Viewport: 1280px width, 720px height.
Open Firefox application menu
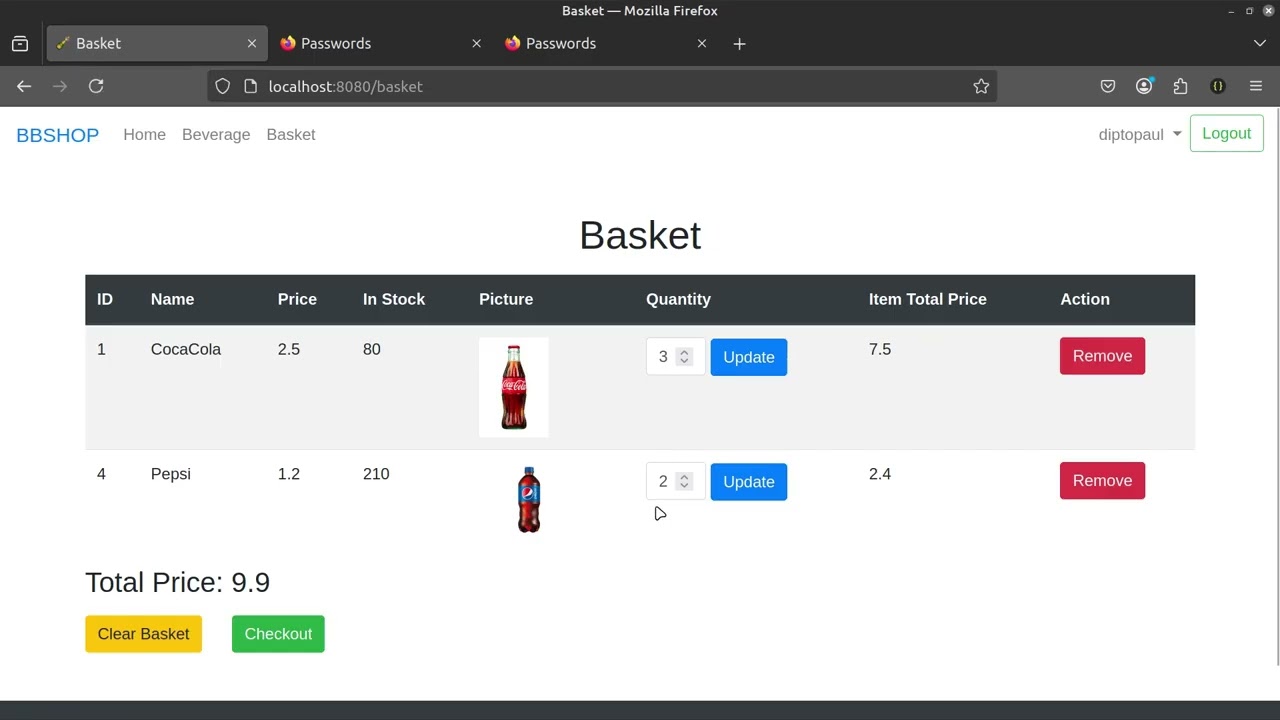coord(1256,87)
